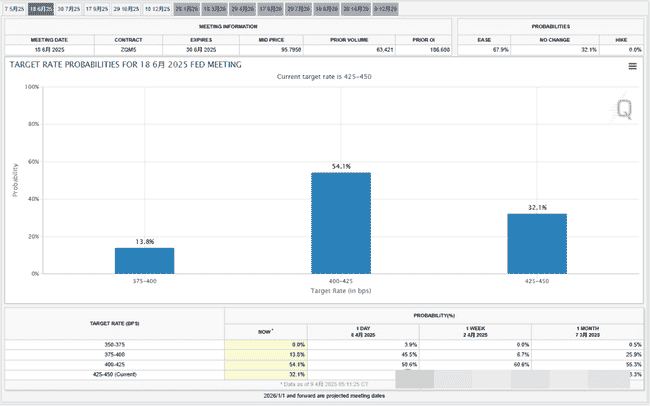Click the 400-425 bar showing 54.1%
The width and height of the screenshot is (650, 406).
(340, 223)
